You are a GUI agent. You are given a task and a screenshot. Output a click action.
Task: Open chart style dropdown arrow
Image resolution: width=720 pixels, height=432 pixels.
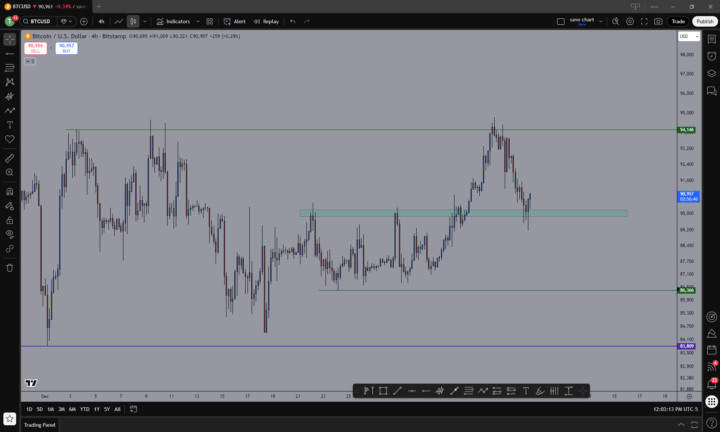(x=145, y=22)
